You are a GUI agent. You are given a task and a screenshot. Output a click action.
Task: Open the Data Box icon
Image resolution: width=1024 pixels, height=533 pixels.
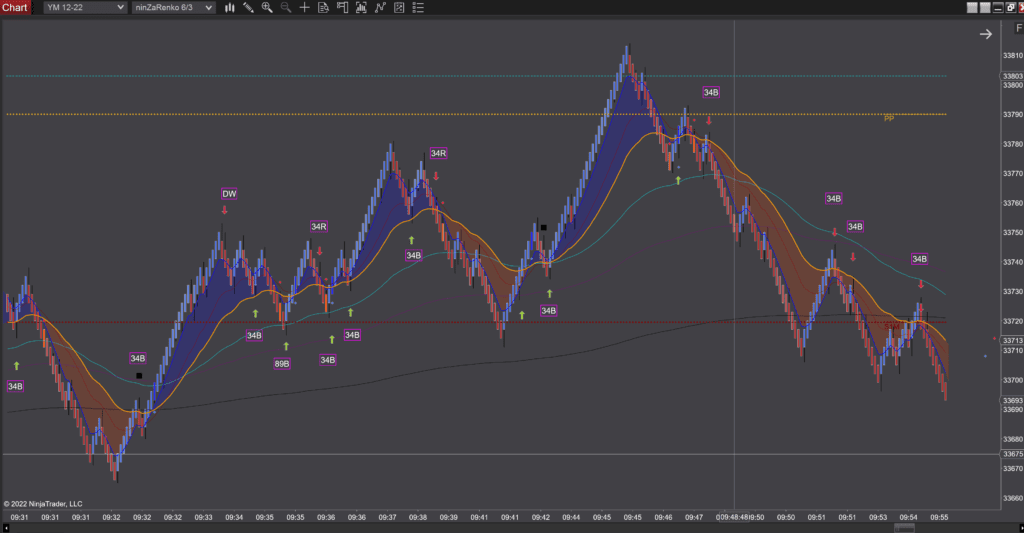pyautogui.click(x=323, y=7)
